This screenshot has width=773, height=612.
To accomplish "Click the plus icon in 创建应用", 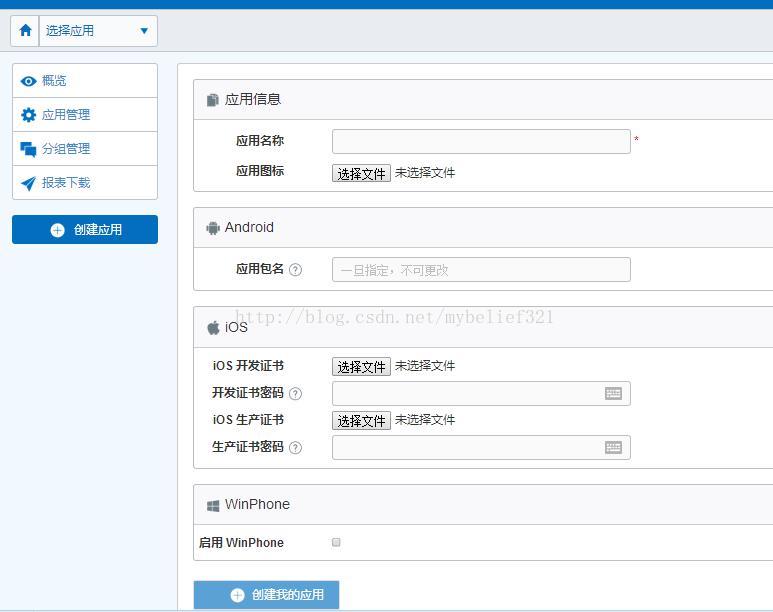I will [58, 230].
